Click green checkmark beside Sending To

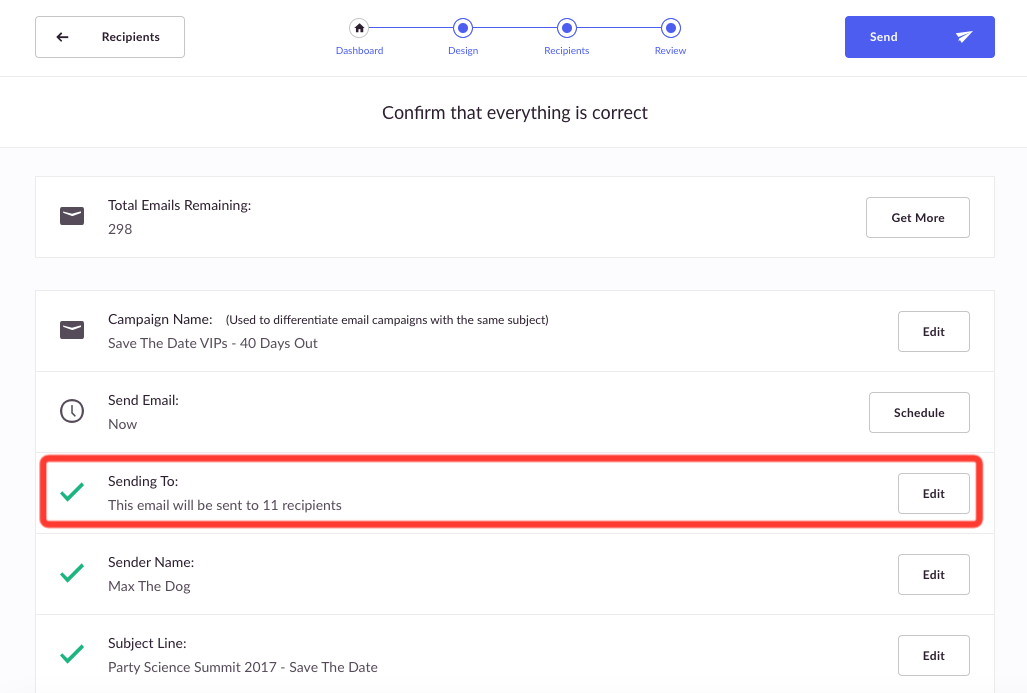pos(72,492)
